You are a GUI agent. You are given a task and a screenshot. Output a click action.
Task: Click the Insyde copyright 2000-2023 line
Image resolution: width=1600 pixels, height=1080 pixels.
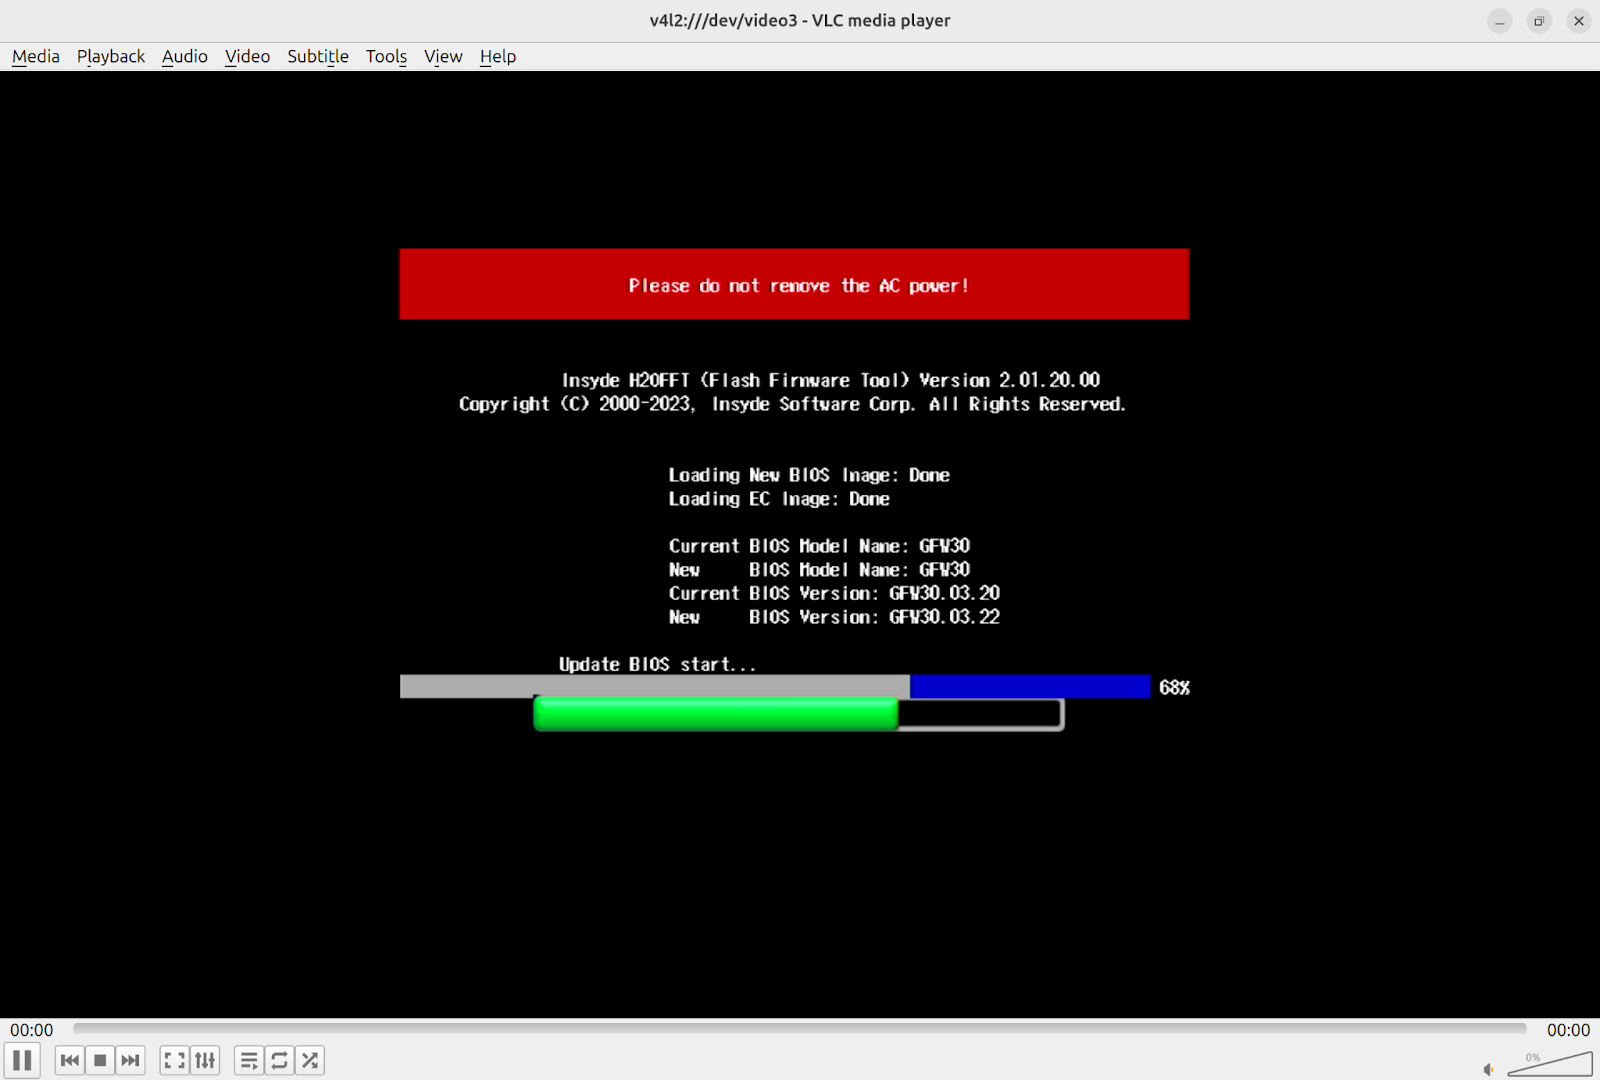792,404
